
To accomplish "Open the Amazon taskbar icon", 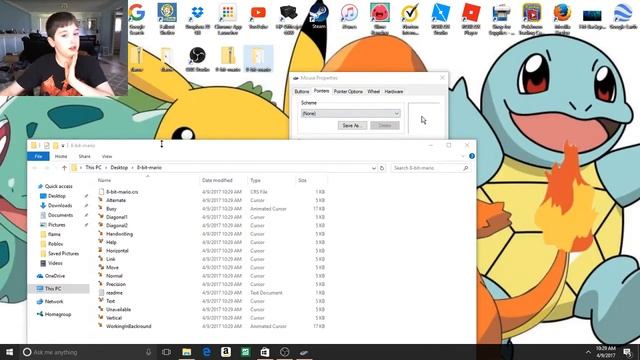I will (x=226, y=352).
